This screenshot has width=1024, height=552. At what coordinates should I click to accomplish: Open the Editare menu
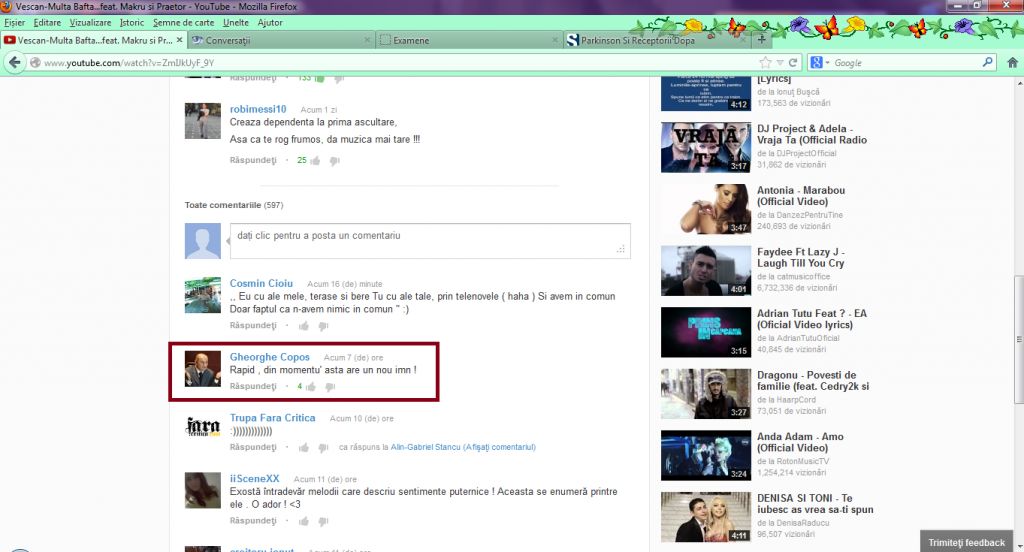[47, 22]
